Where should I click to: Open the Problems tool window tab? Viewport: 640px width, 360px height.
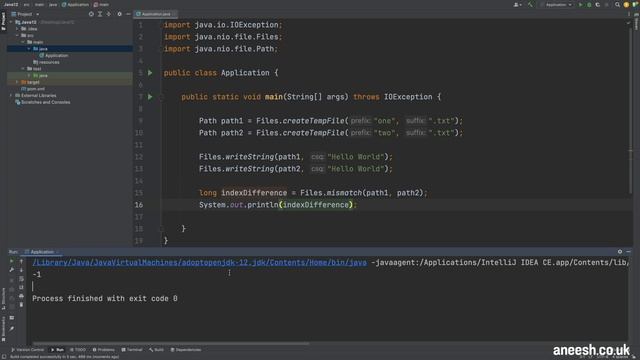[x=104, y=350]
